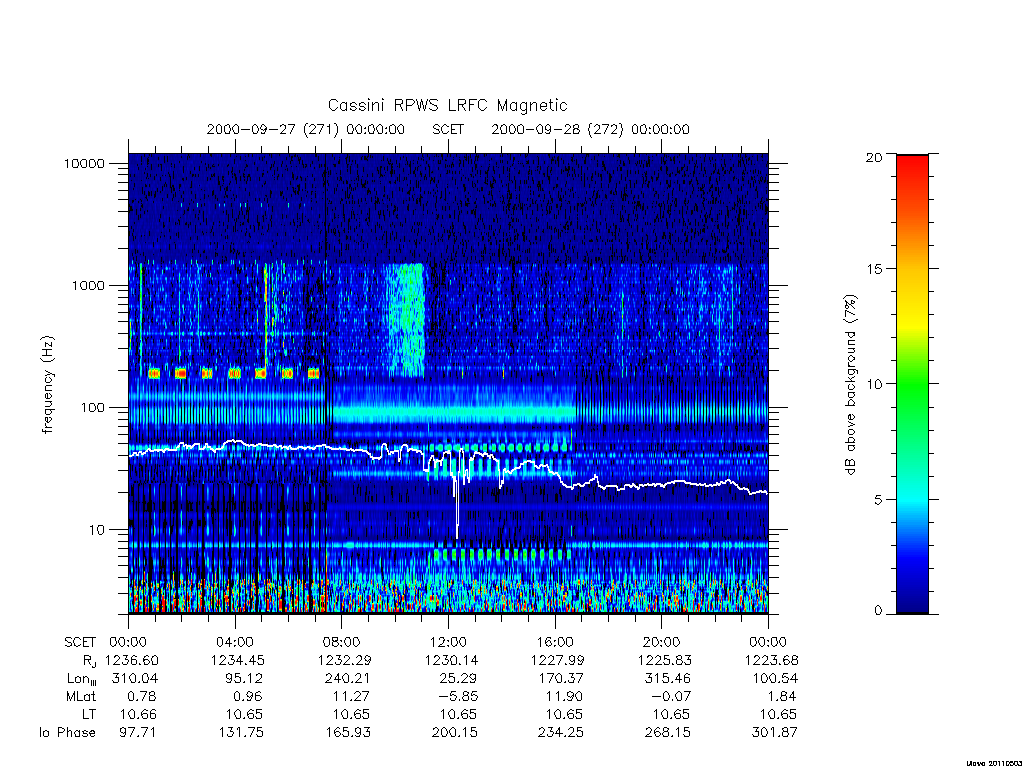Click the green region of the color bar
This screenshot has height=768, width=1024.
pos(912,385)
